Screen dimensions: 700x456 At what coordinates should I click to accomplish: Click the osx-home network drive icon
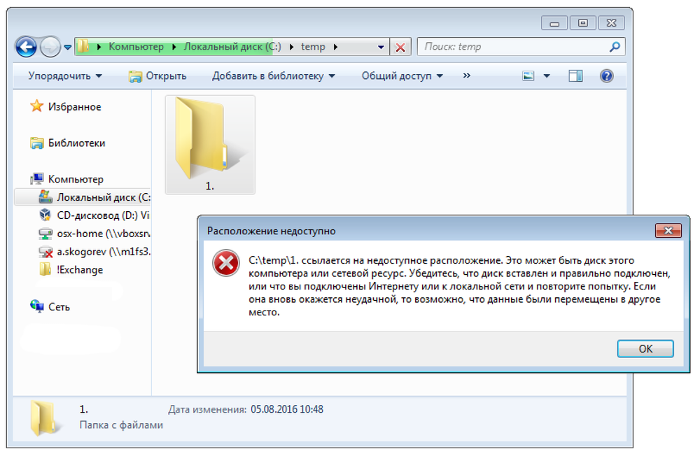(x=46, y=234)
